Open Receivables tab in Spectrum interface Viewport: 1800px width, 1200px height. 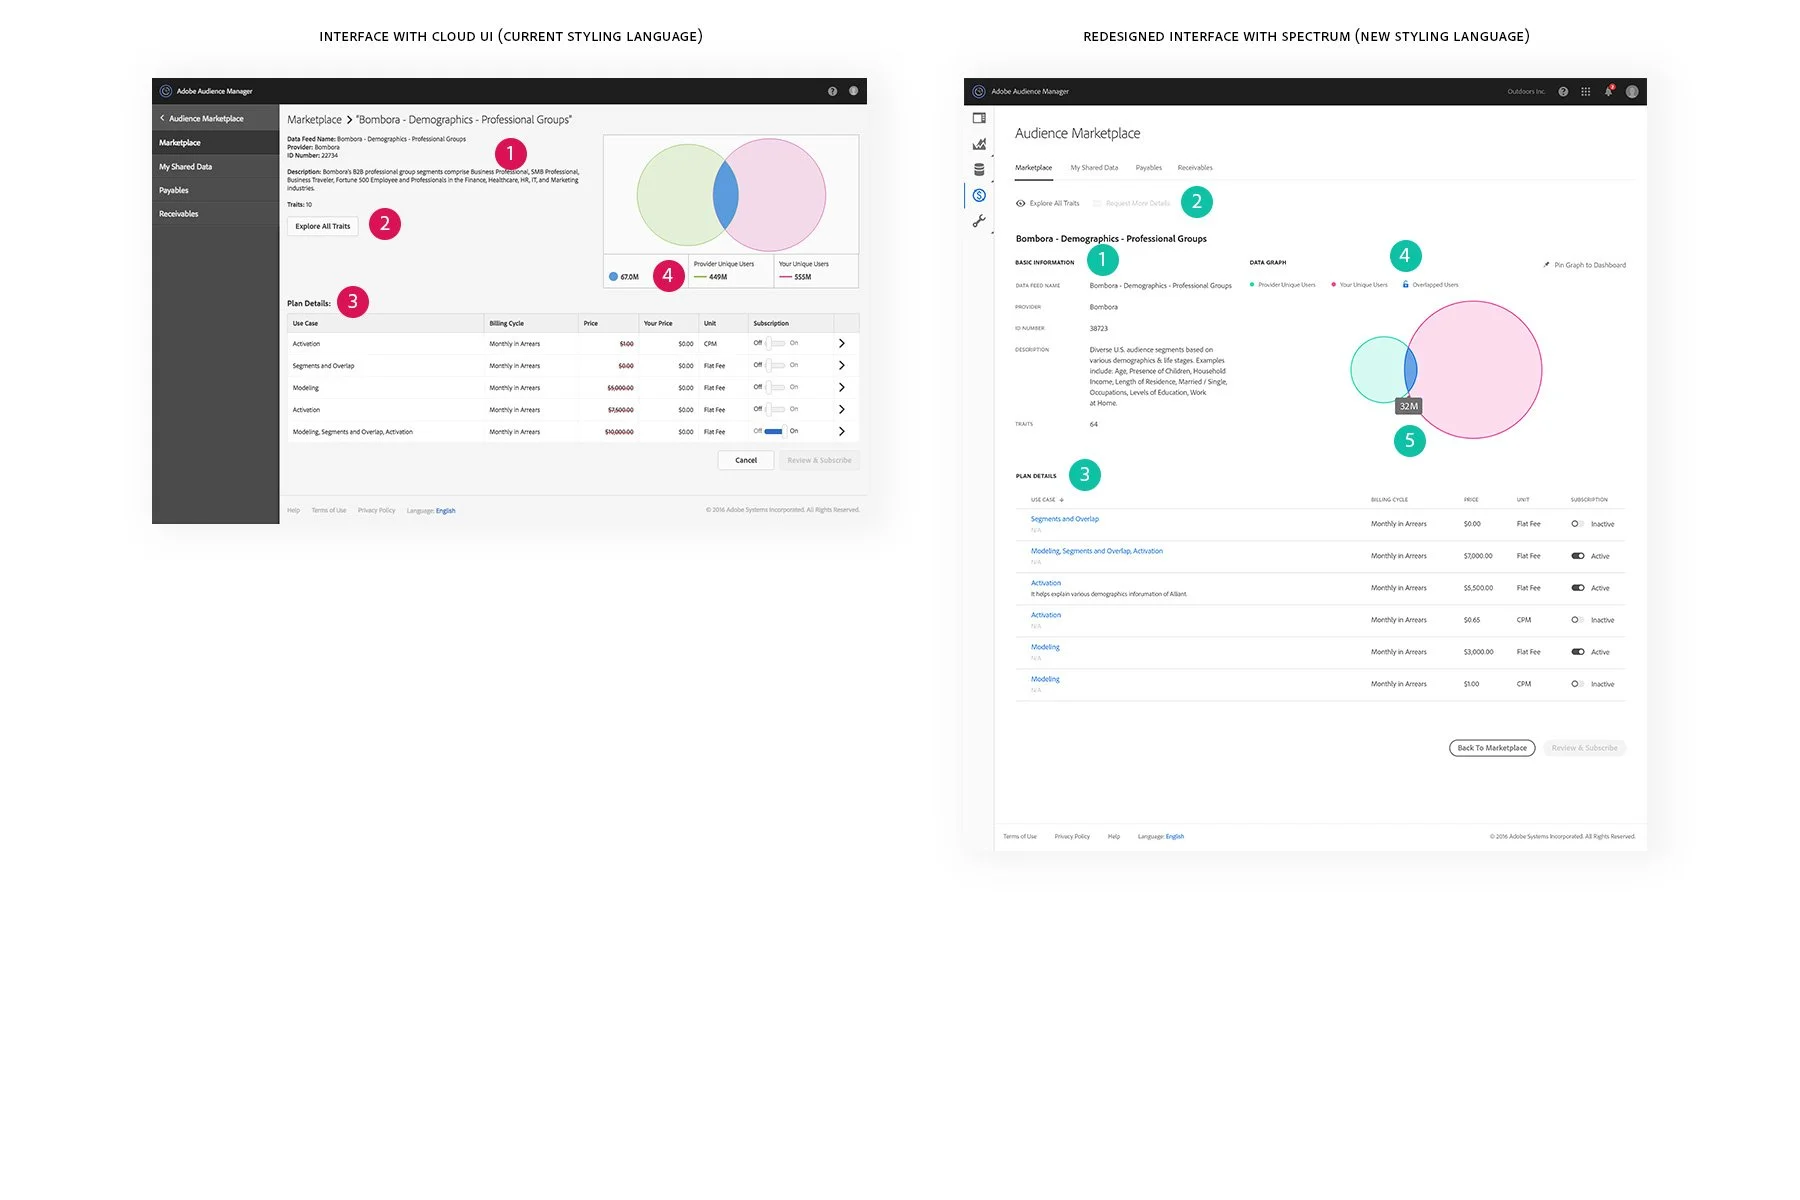click(x=1195, y=168)
